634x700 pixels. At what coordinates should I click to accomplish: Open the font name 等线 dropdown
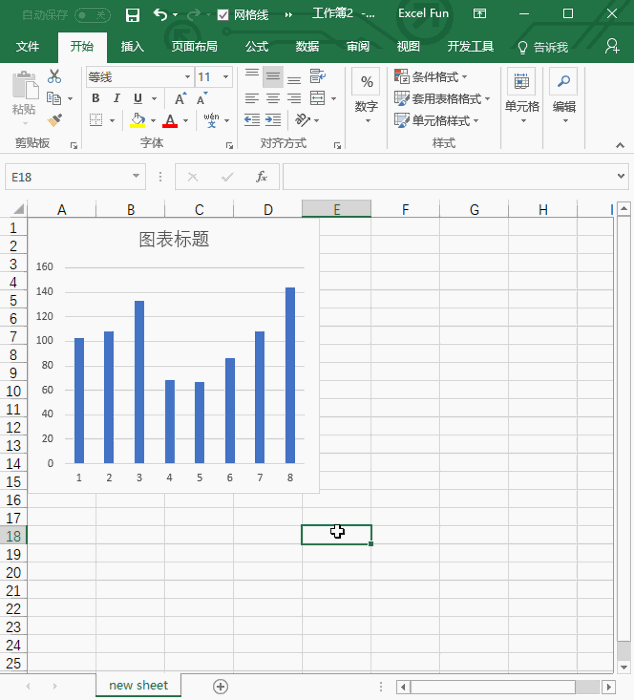[186, 77]
